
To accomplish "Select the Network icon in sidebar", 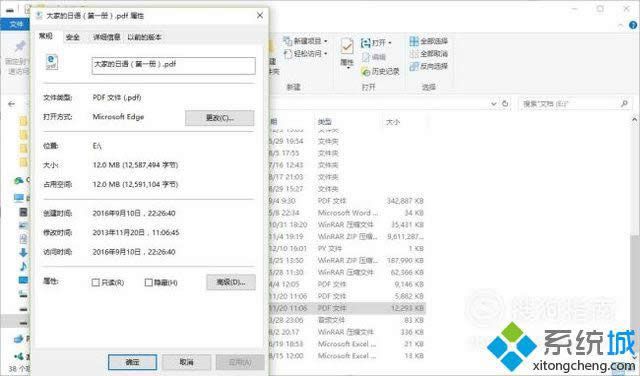I will pyautogui.click(x=19, y=357).
